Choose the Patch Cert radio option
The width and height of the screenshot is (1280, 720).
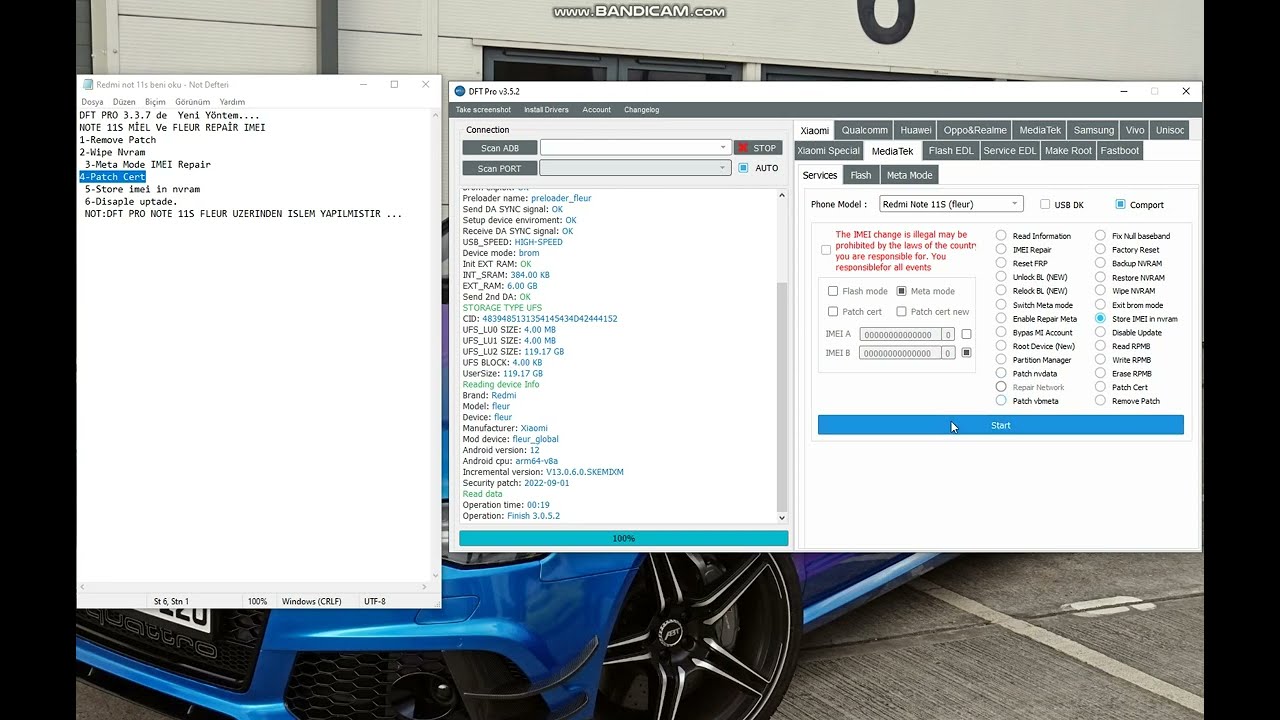[1100, 387]
